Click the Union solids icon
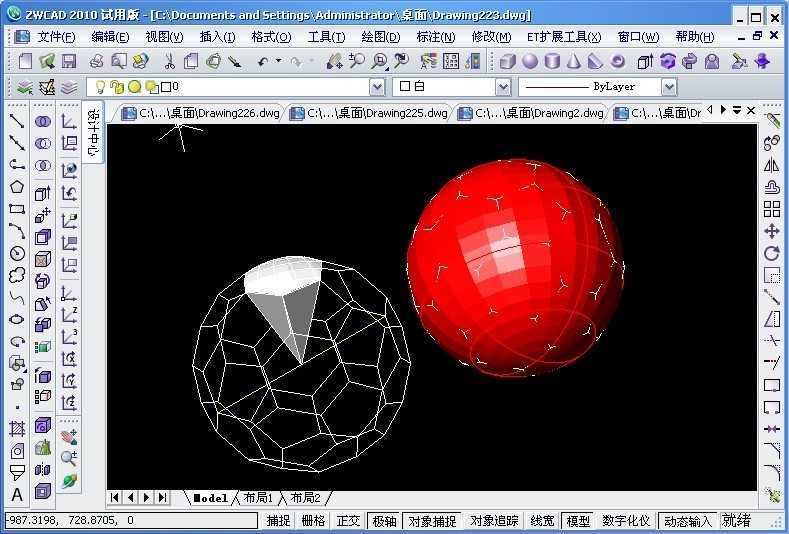Viewport: 789px width, 534px height. coord(43,121)
